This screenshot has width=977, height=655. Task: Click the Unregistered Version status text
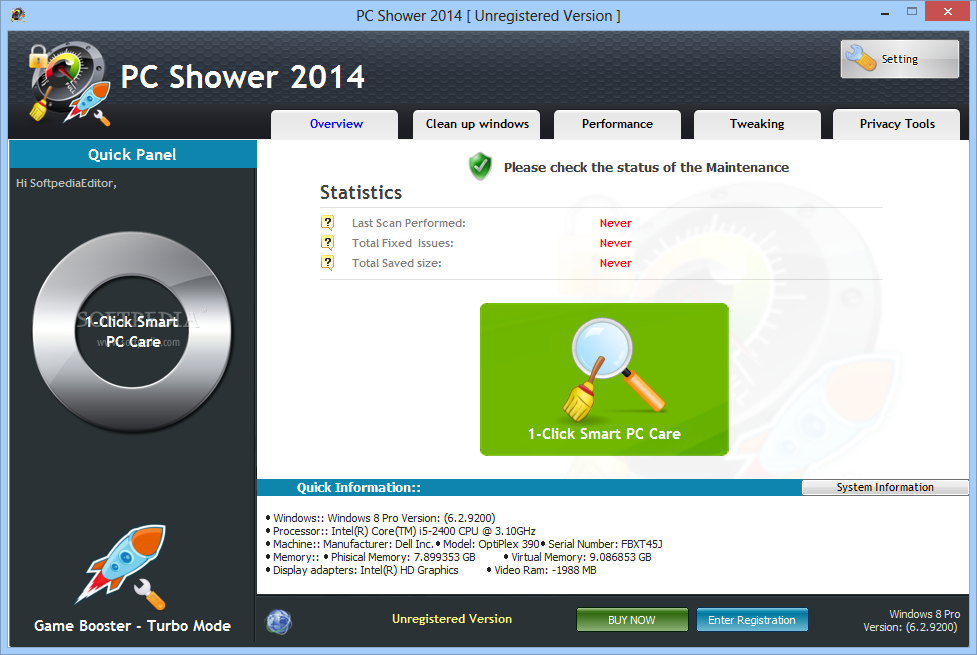(x=452, y=619)
